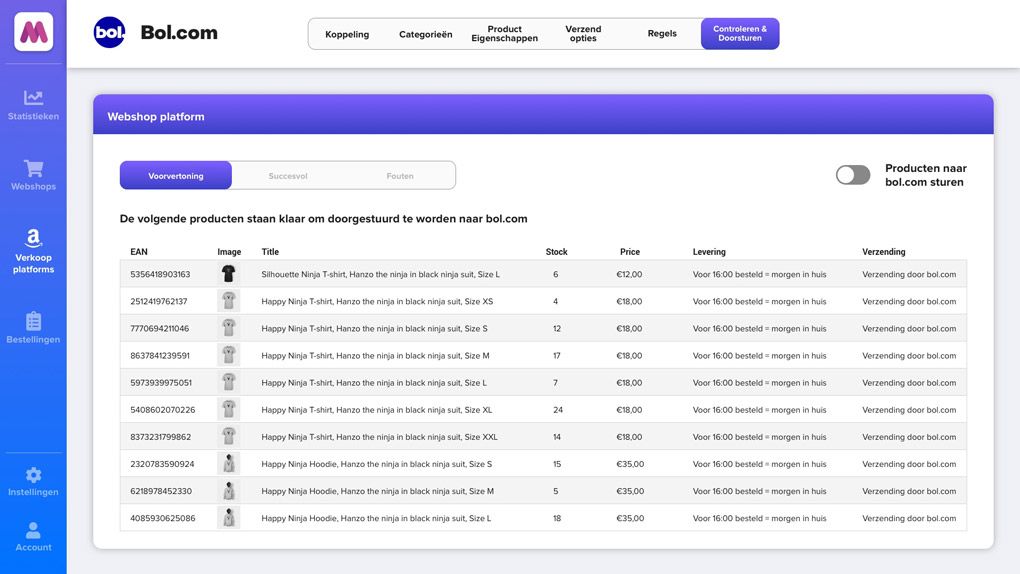Click the Verzending column header

click(883, 252)
